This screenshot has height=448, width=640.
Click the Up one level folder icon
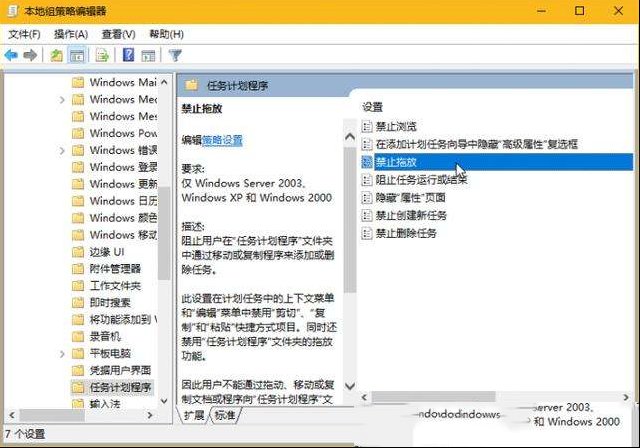click(x=56, y=55)
